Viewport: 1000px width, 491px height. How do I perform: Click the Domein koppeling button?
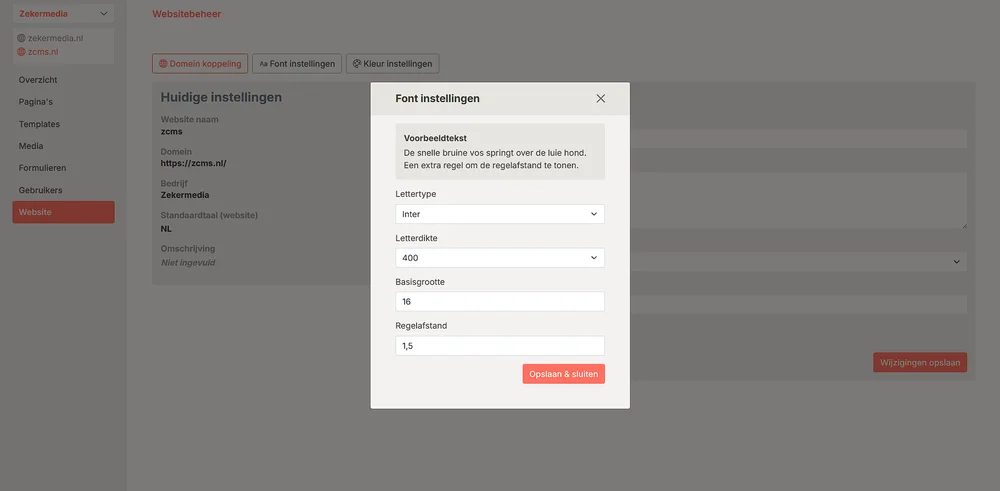[x=200, y=64]
